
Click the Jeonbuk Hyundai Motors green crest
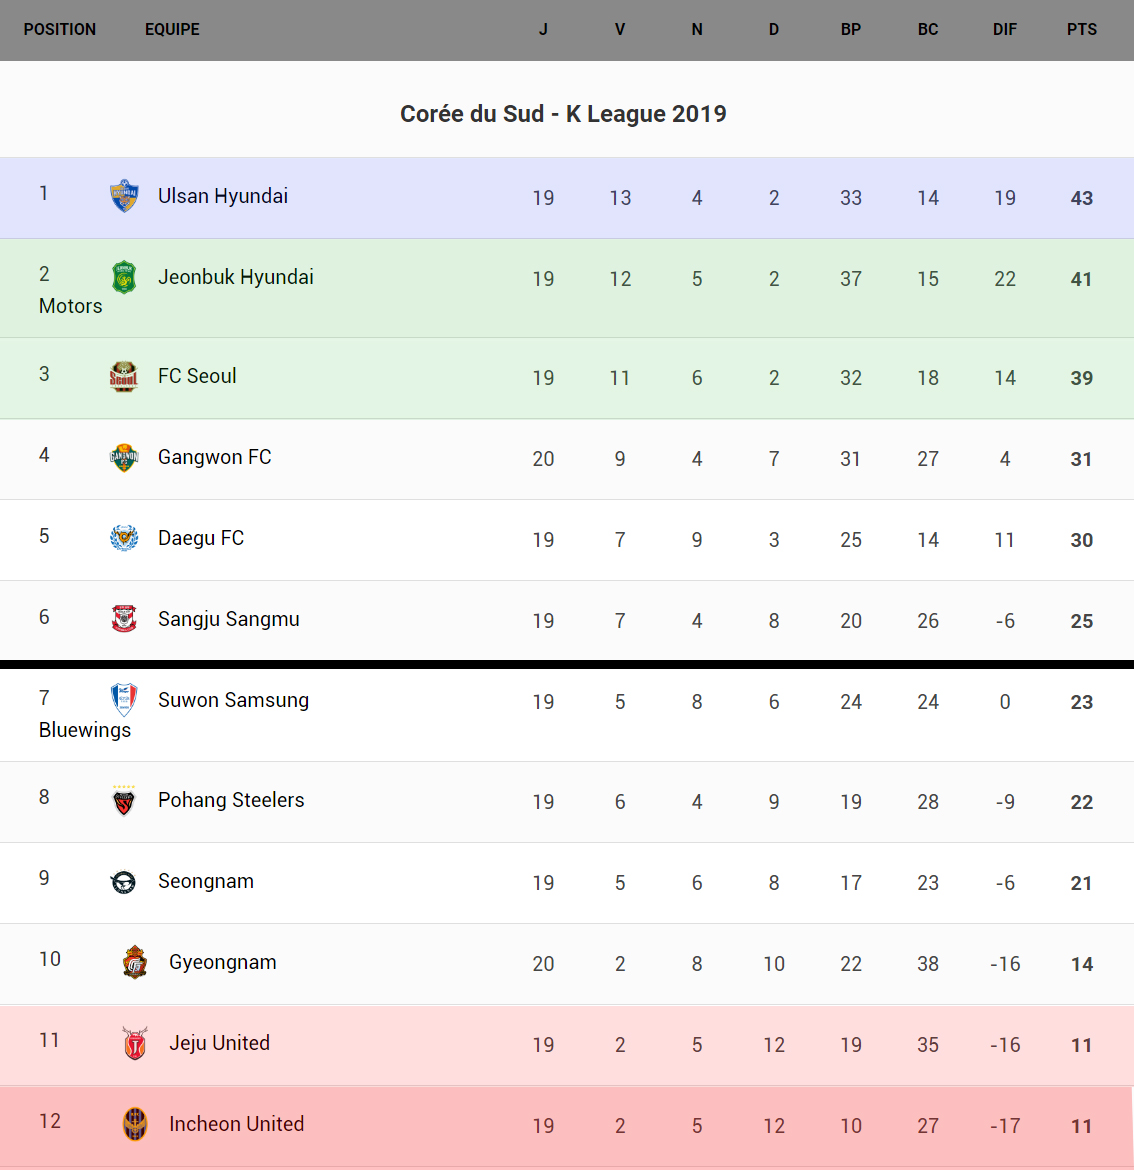pyautogui.click(x=124, y=277)
